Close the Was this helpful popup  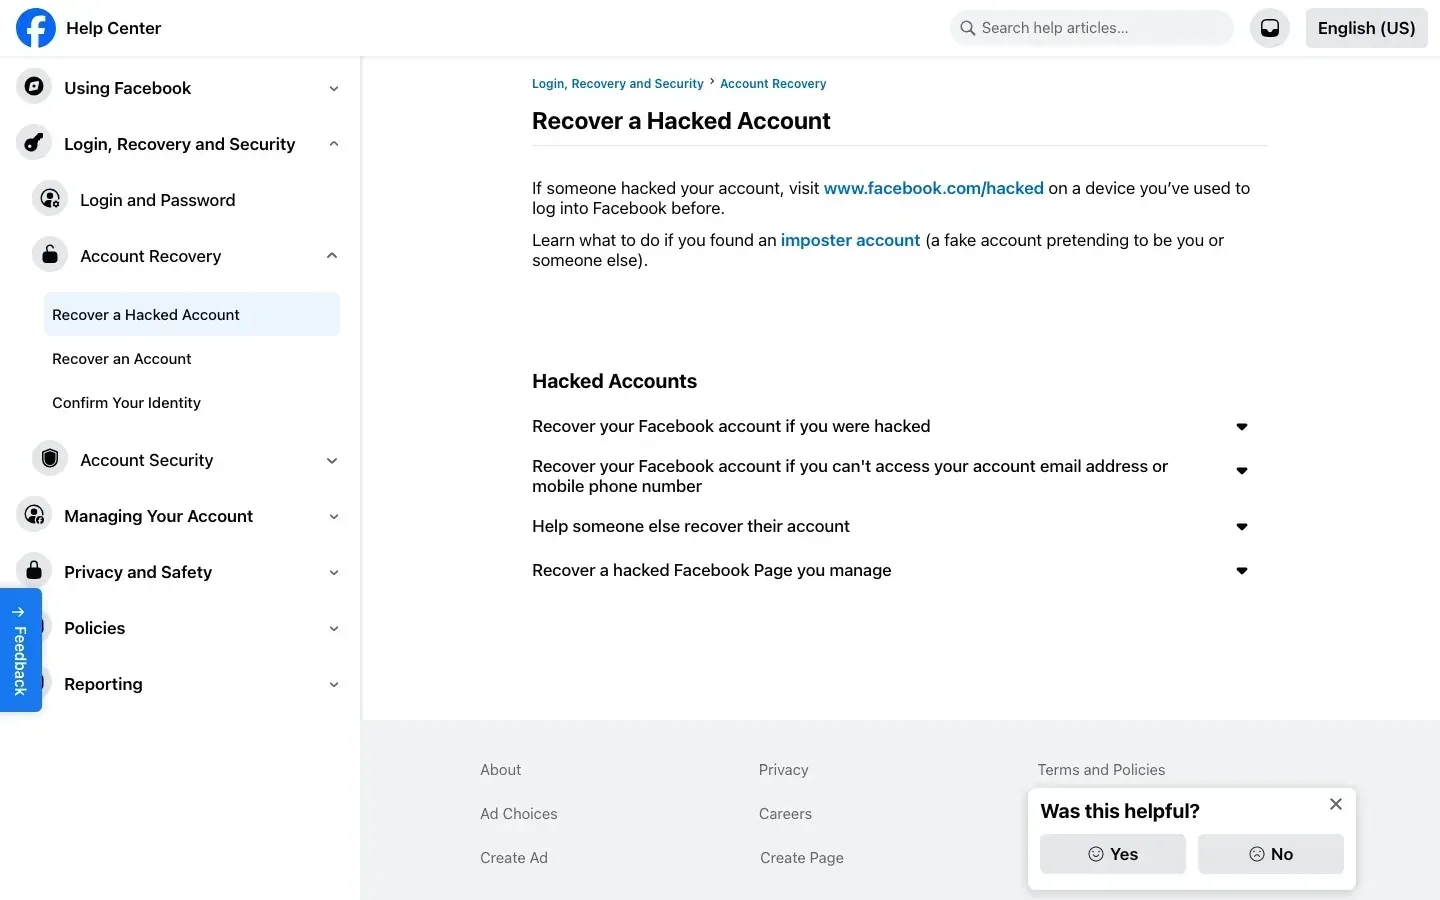1336,804
